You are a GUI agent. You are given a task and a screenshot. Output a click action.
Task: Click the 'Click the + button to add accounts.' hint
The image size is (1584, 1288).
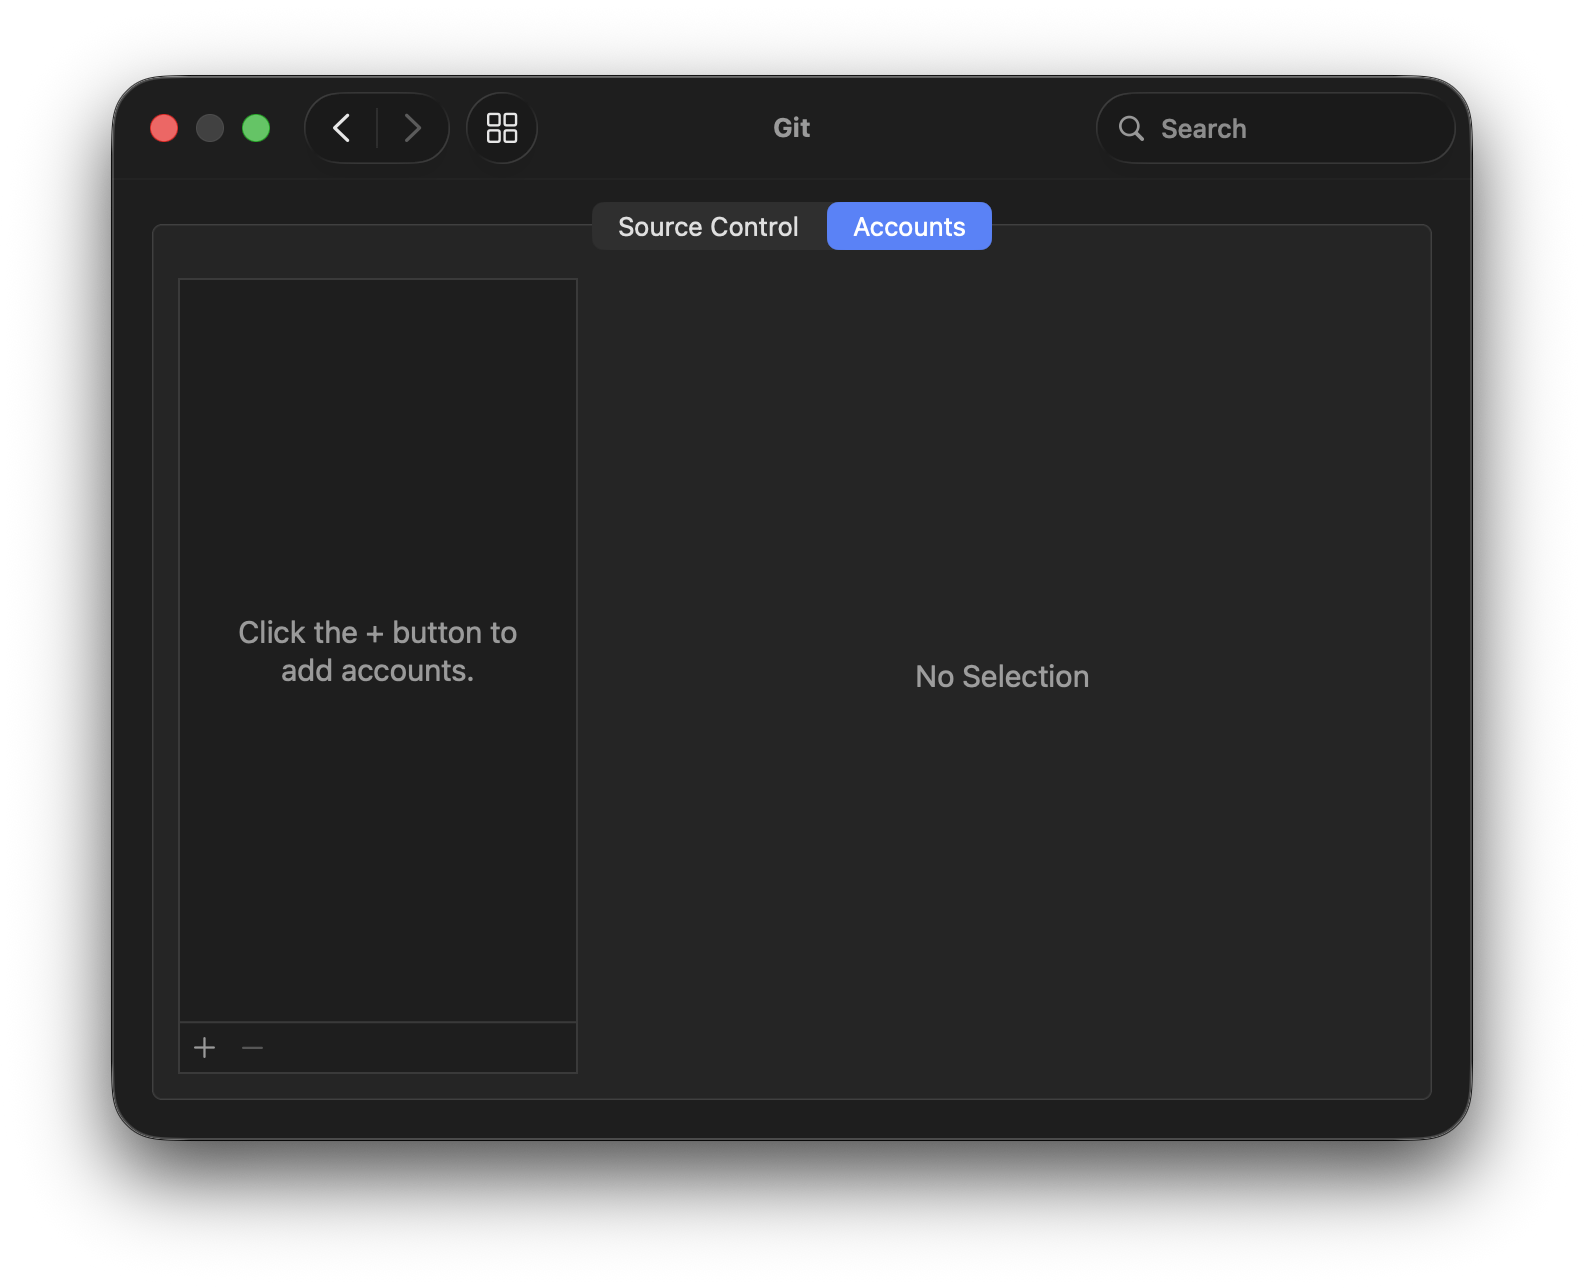click(x=378, y=652)
